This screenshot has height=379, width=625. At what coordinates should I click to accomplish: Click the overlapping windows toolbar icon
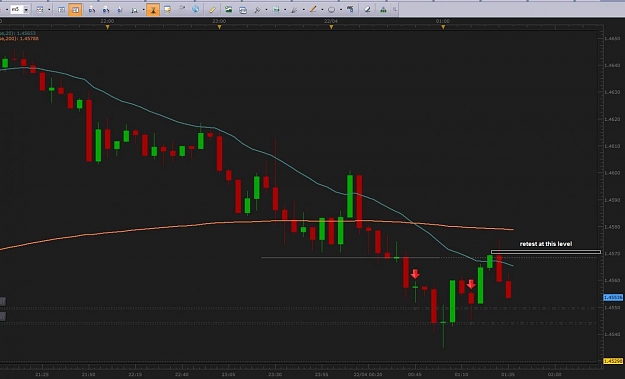[243, 10]
